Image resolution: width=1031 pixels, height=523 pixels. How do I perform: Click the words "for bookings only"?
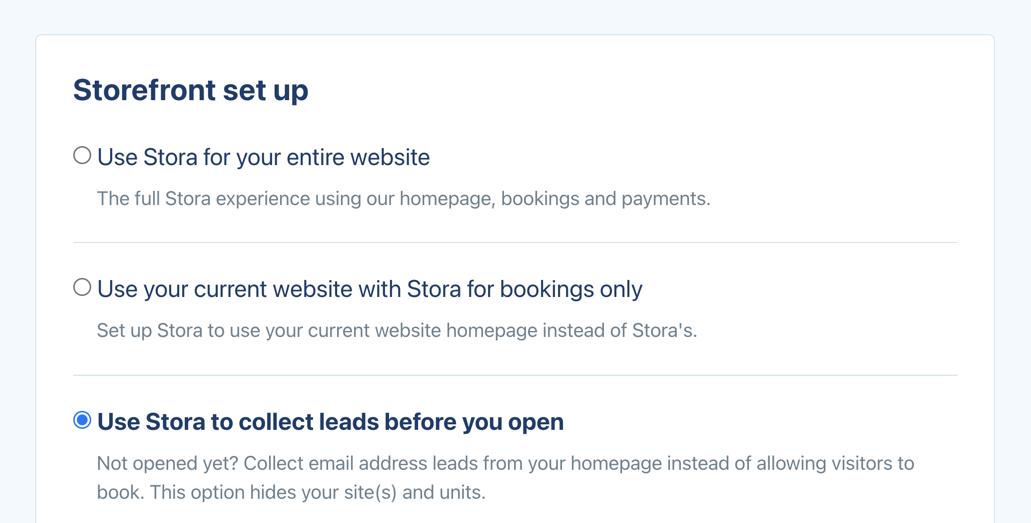tap(558, 289)
